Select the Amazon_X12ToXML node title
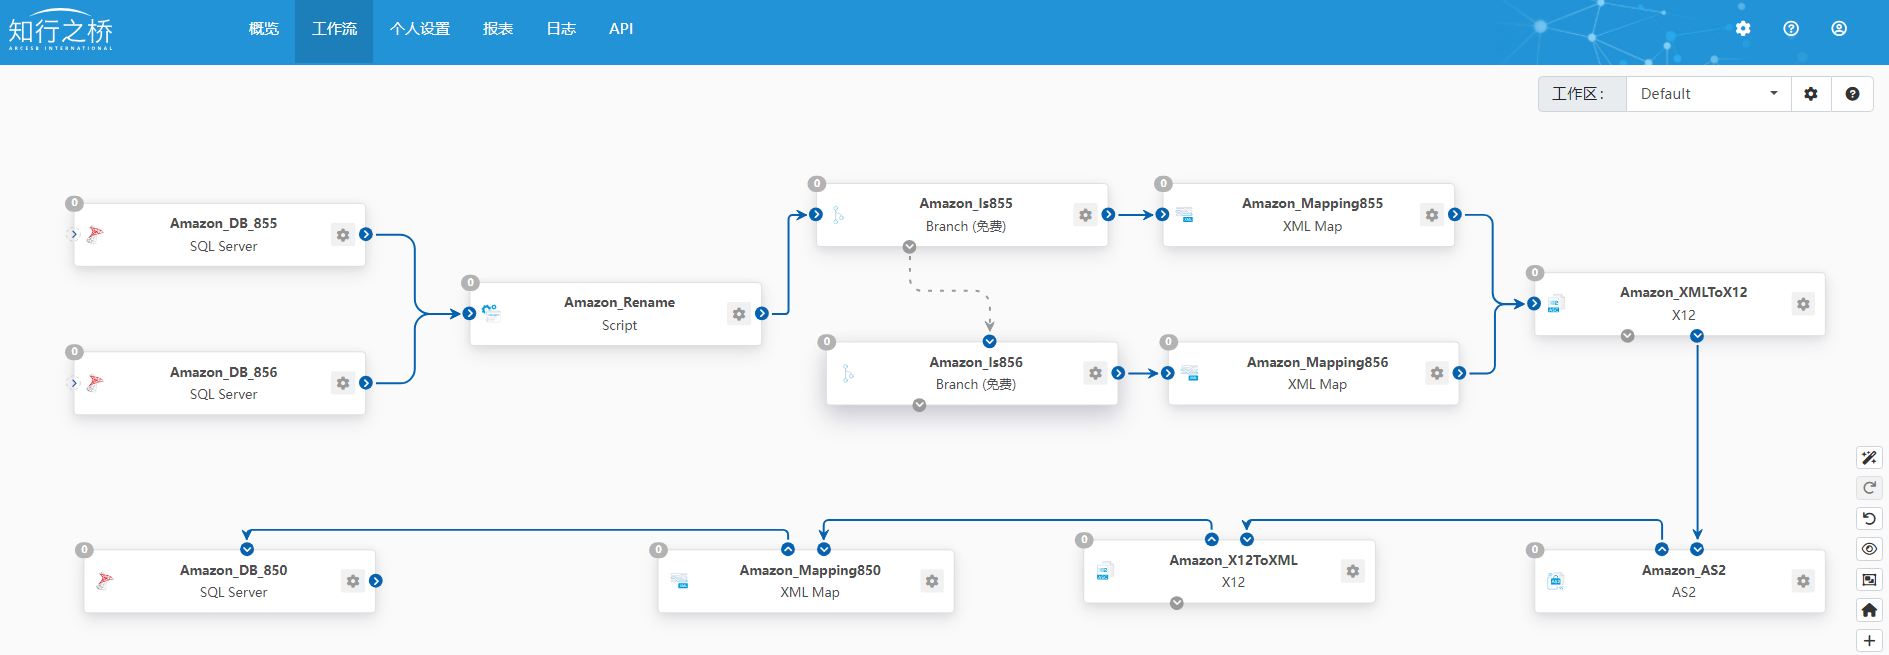This screenshot has width=1889, height=655. pyautogui.click(x=1233, y=560)
